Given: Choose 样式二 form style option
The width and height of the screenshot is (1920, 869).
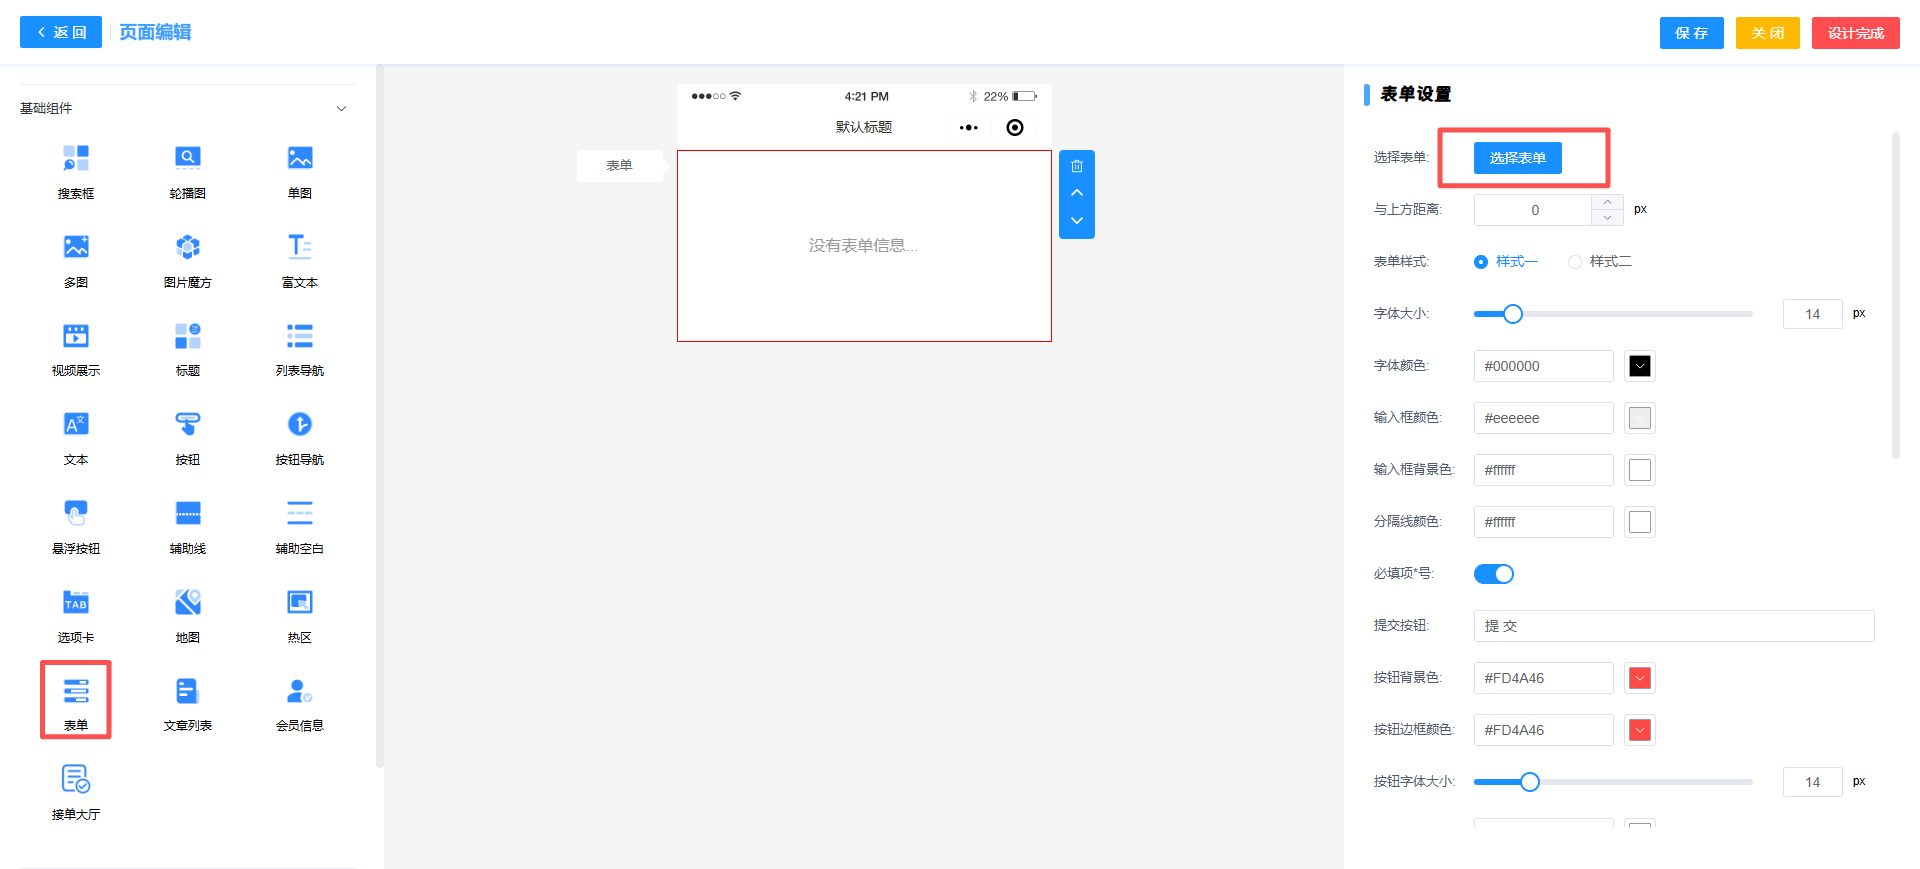Looking at the screenshot, I should point(1575,262).
